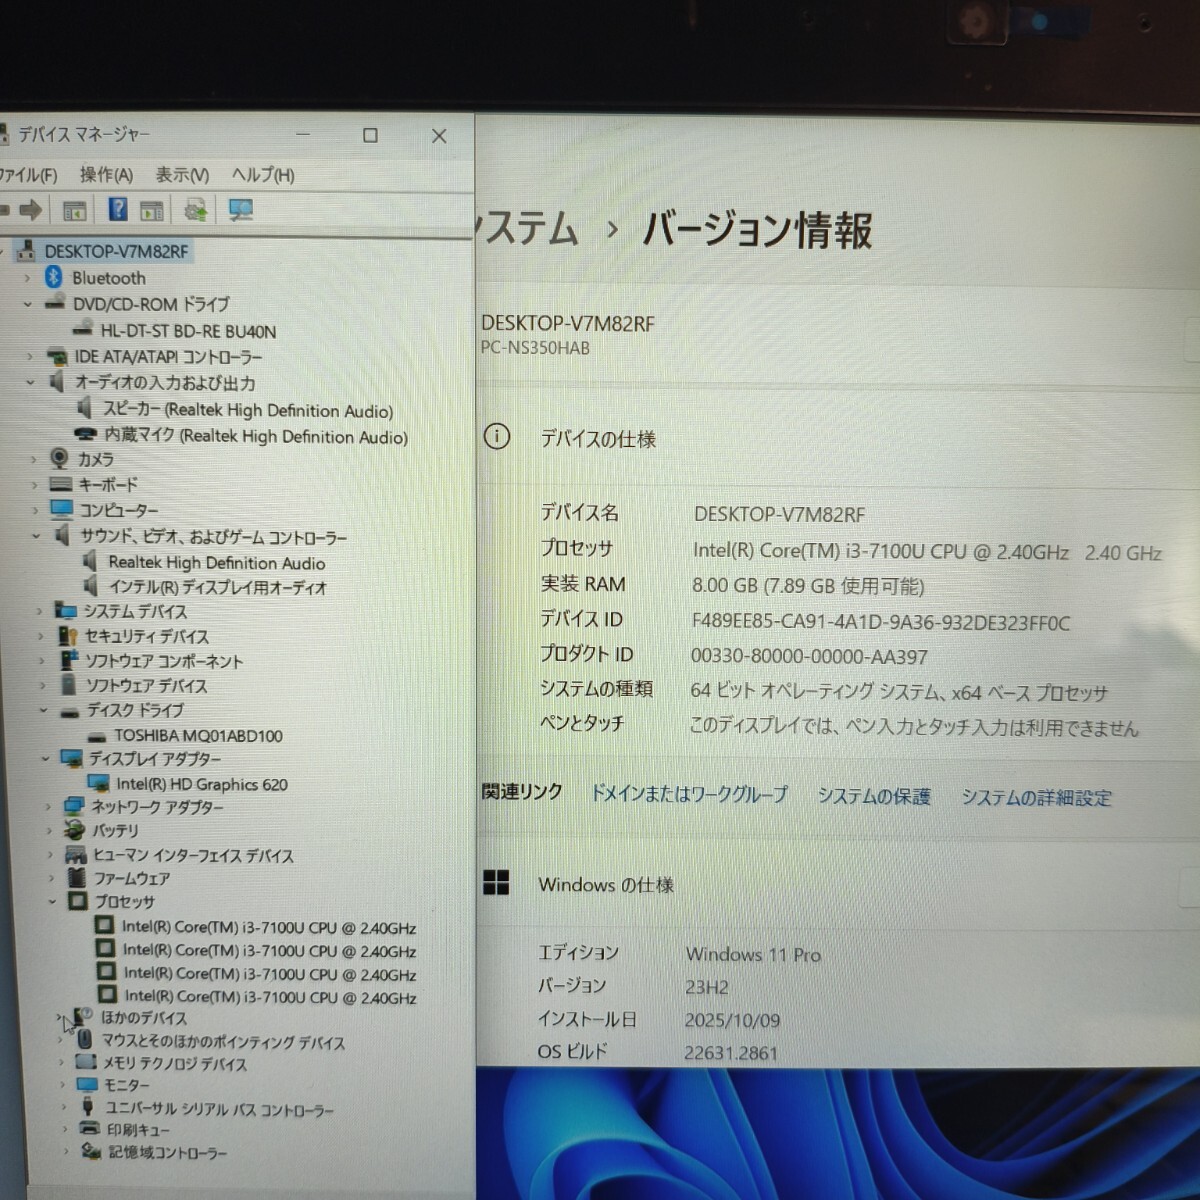Image resolution: width=1200 pixels, height=1200 pixels.
Task: Click the blue help toolbar icon
Action: point(118,209)
